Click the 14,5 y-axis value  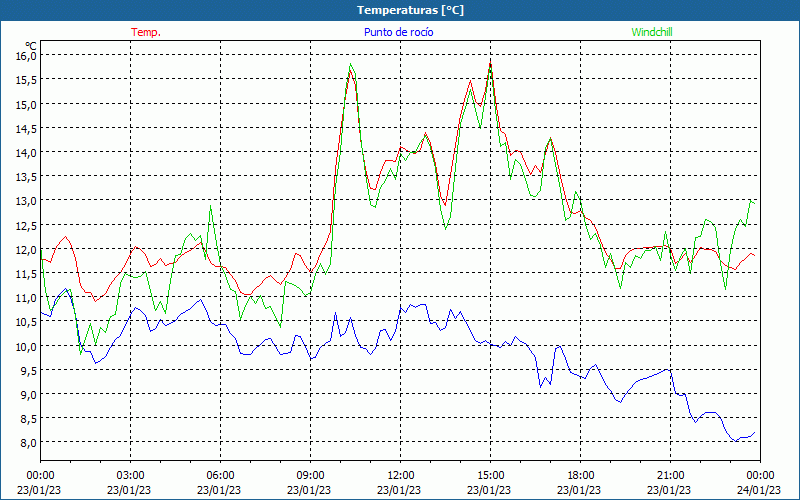[x=26, y=128]
